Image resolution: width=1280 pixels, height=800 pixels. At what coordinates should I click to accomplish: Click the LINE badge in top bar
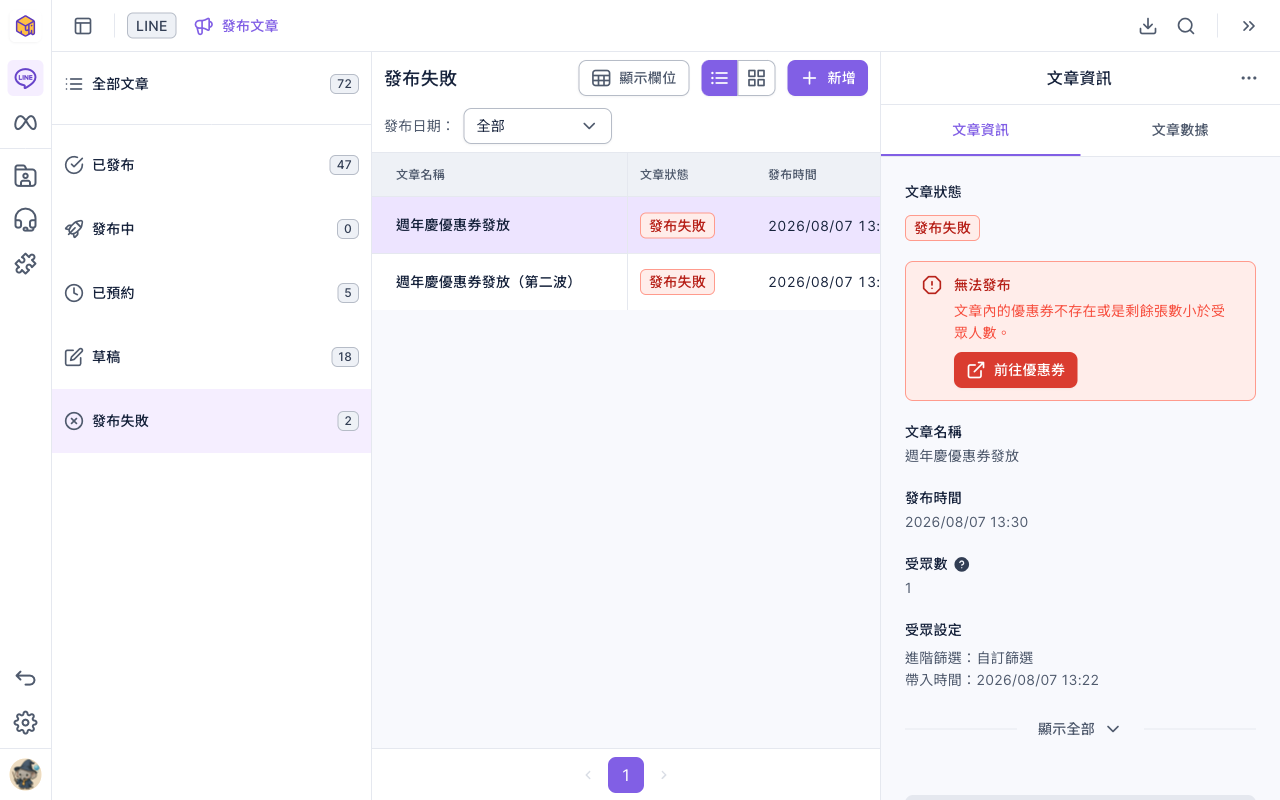coord(152,26)
